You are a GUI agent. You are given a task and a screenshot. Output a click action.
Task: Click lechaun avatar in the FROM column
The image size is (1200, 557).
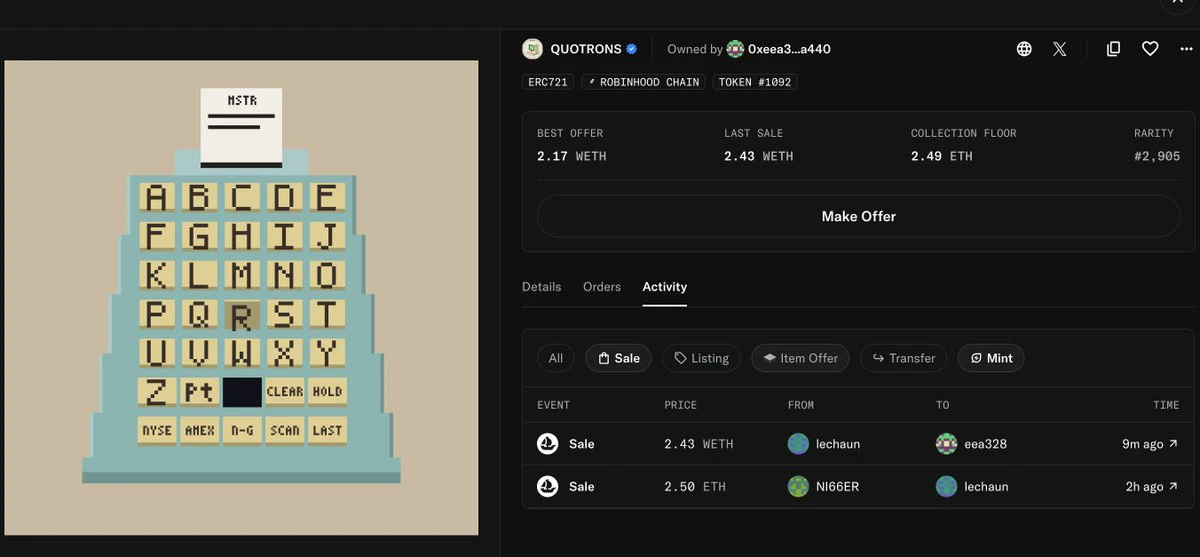coord(798,444)
